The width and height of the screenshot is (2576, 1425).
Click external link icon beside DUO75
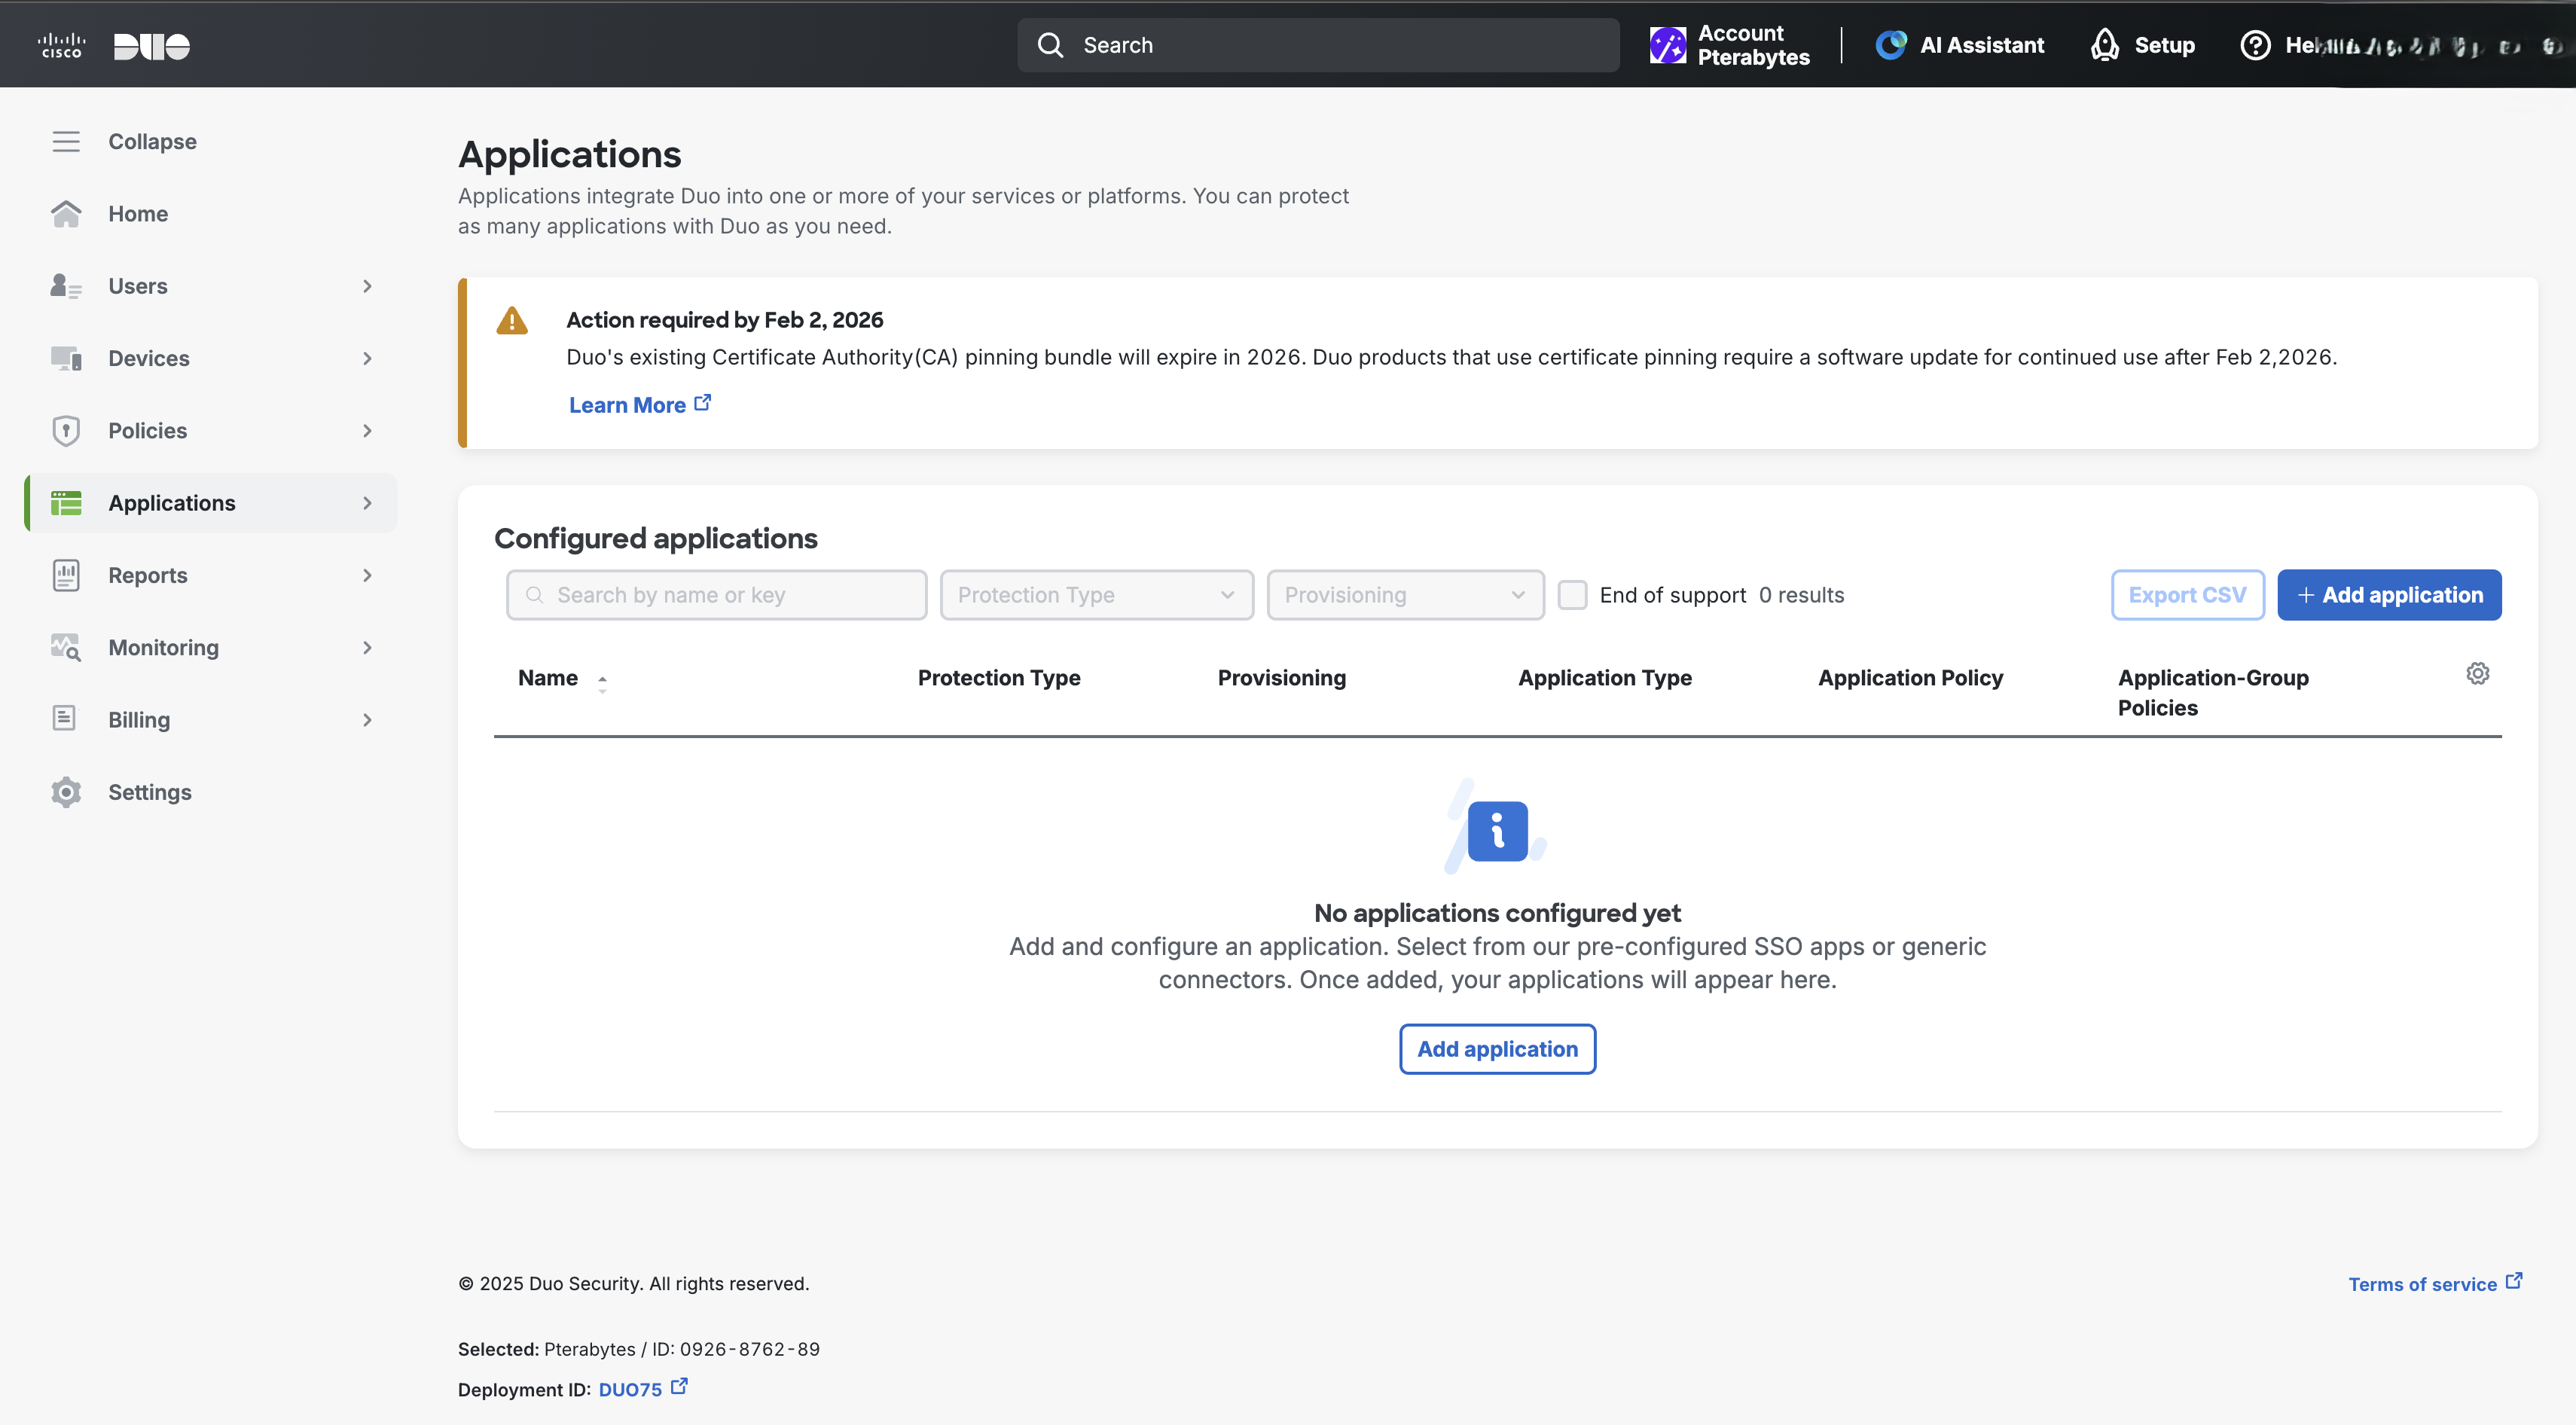point(680,1386)
